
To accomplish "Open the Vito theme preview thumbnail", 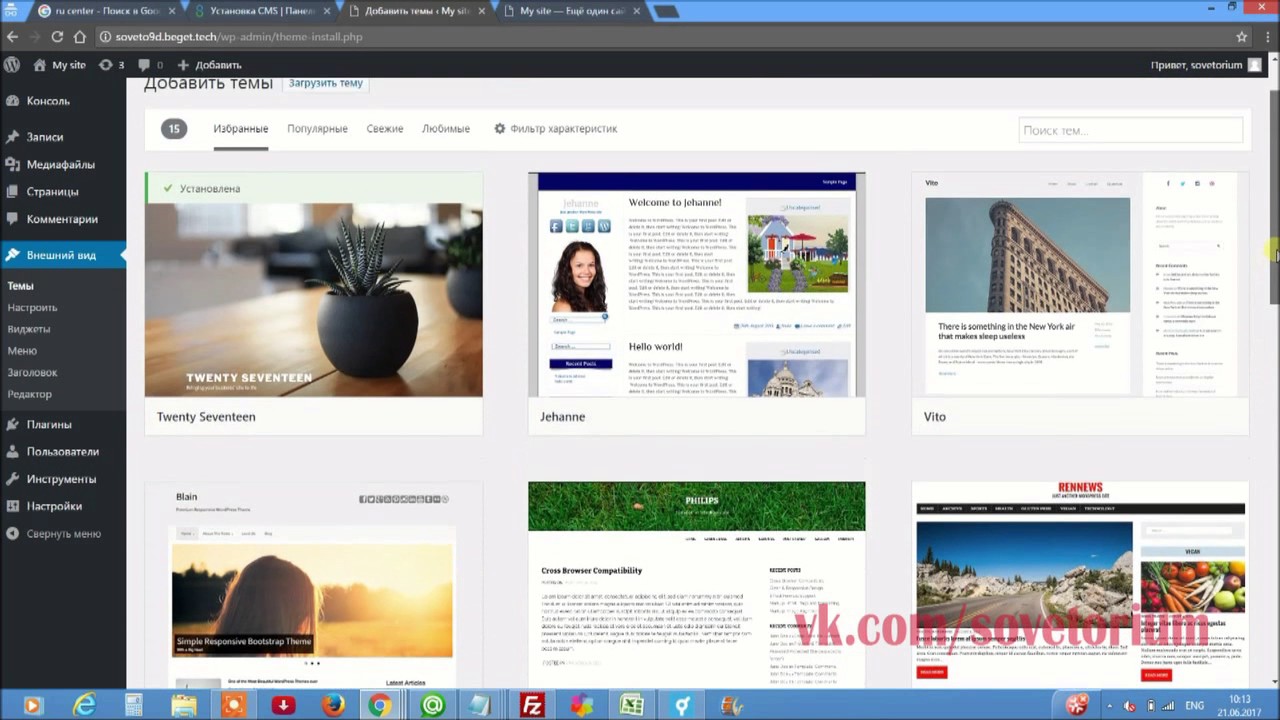I will 1080,285.
